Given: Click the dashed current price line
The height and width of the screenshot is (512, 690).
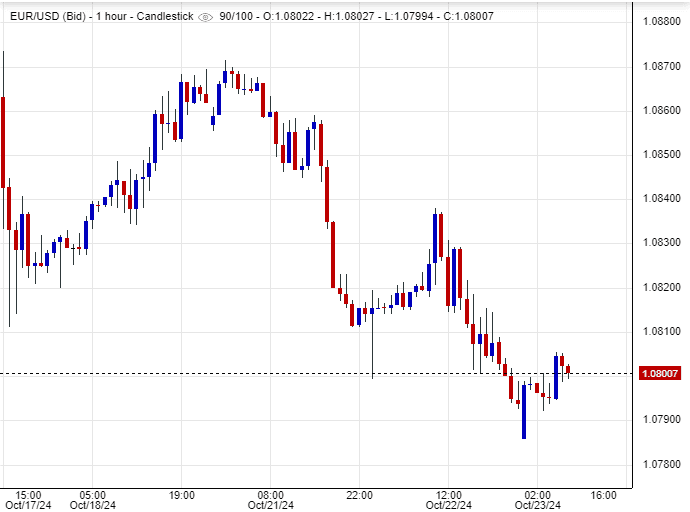Looking at the screenshot, I should pyautogui.click(x=300, y=374).
